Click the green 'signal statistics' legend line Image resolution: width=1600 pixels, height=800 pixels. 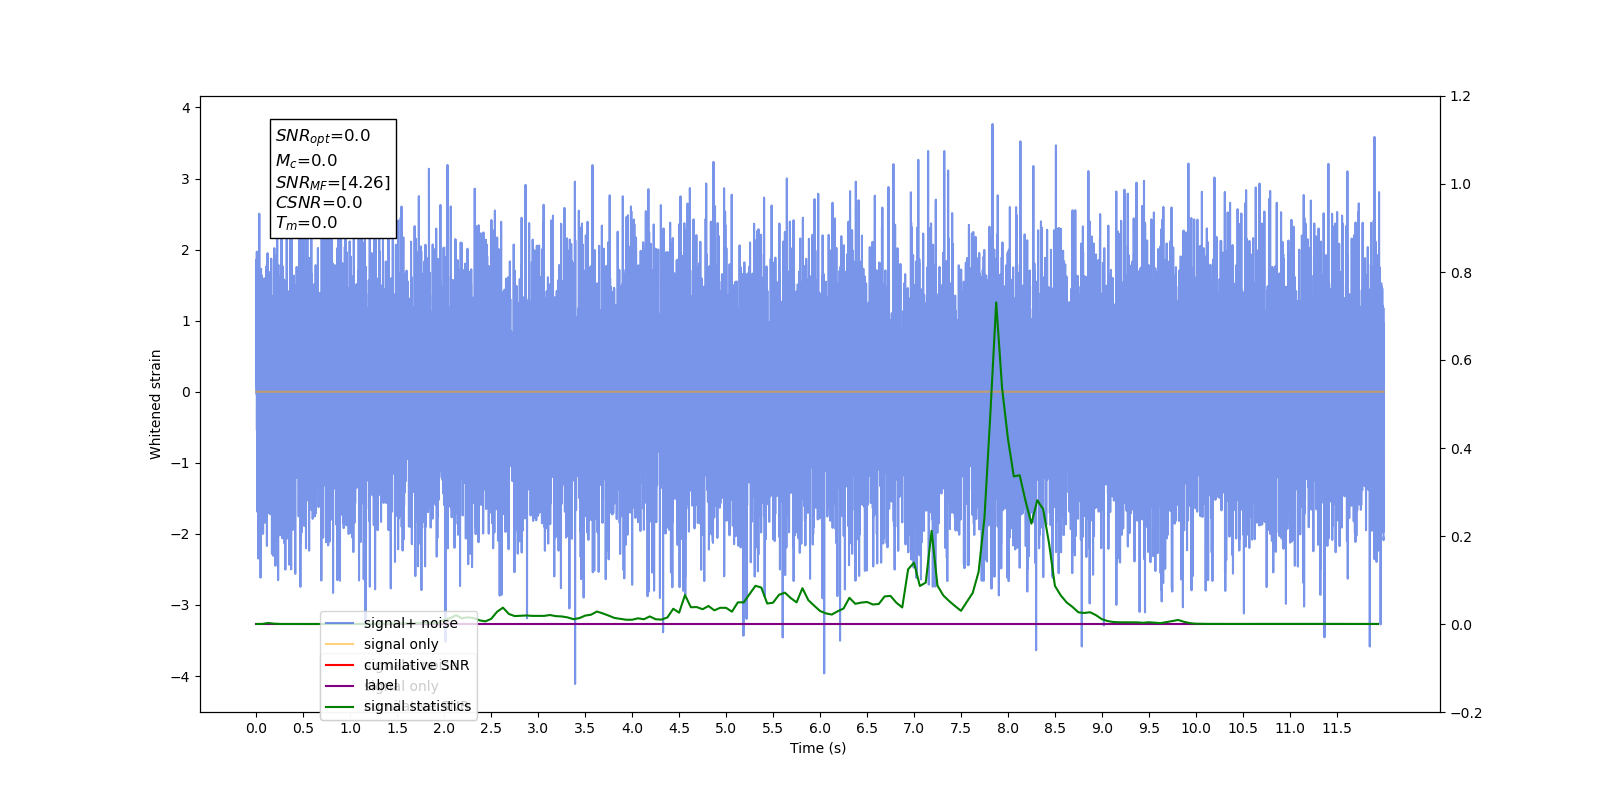[339, 707]
